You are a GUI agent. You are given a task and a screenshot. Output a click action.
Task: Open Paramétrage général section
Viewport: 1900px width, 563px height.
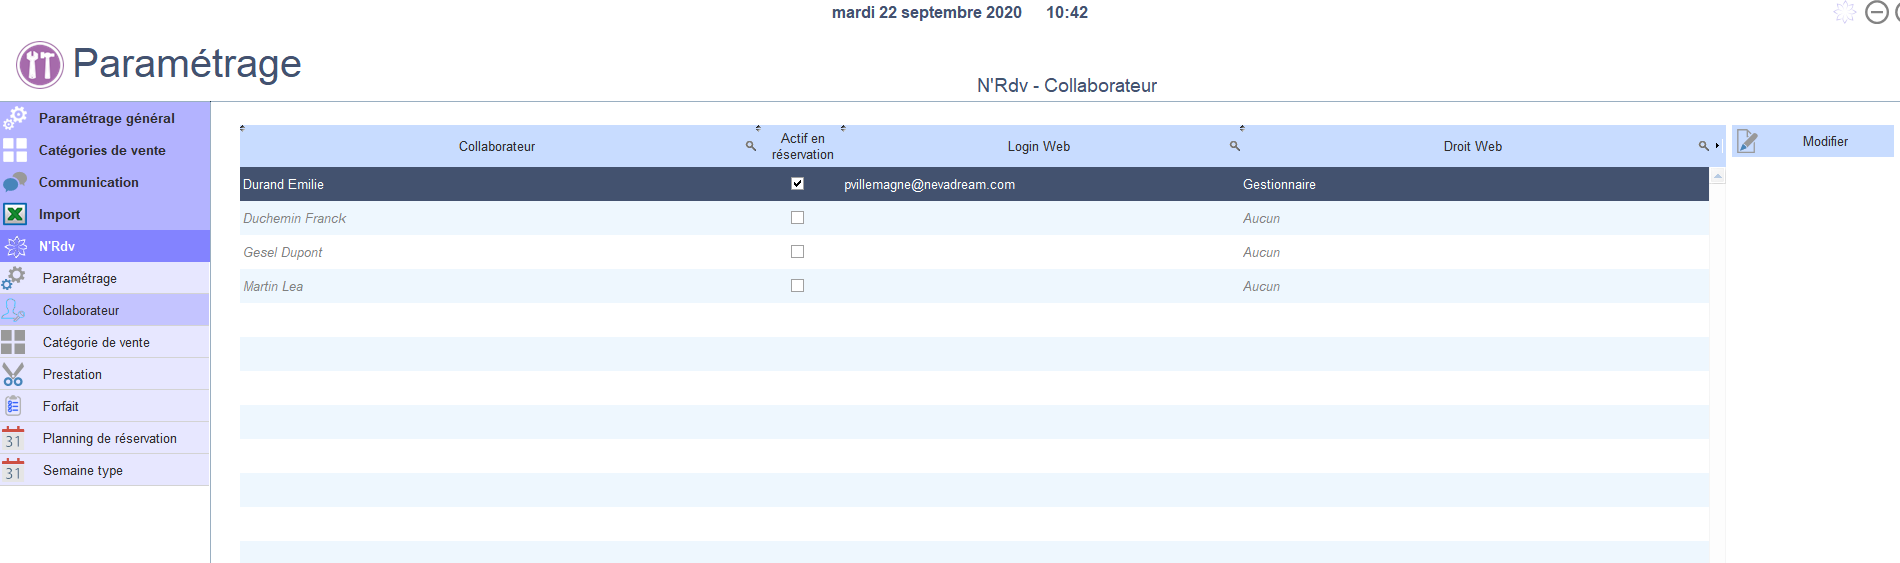pos(106,118)
